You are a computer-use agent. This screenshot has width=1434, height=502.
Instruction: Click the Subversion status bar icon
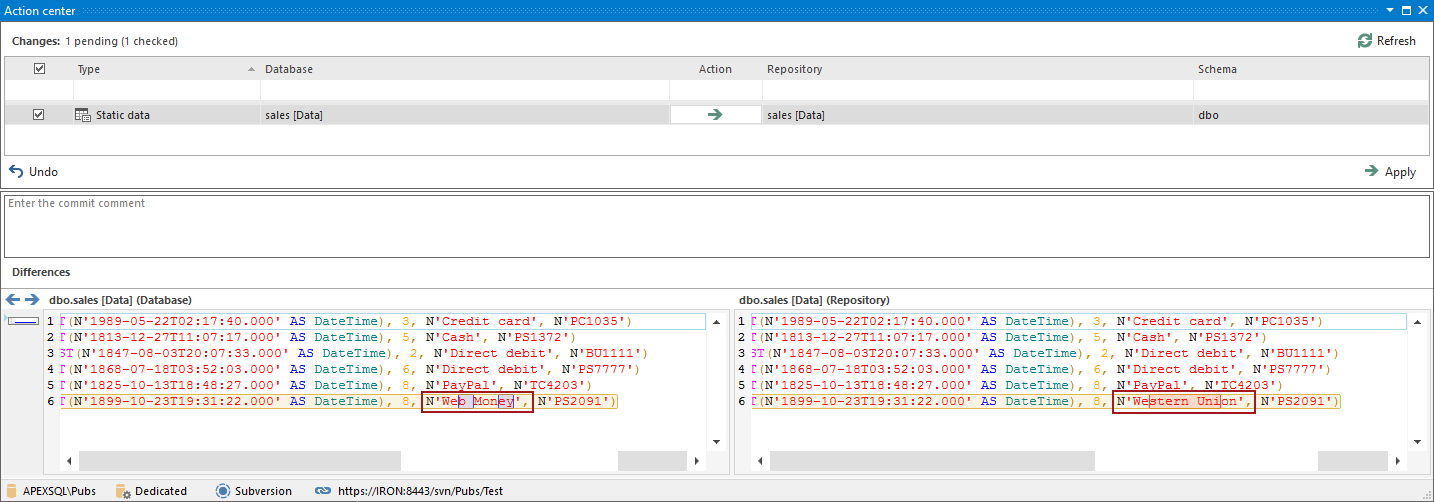[x=223, y=491]
